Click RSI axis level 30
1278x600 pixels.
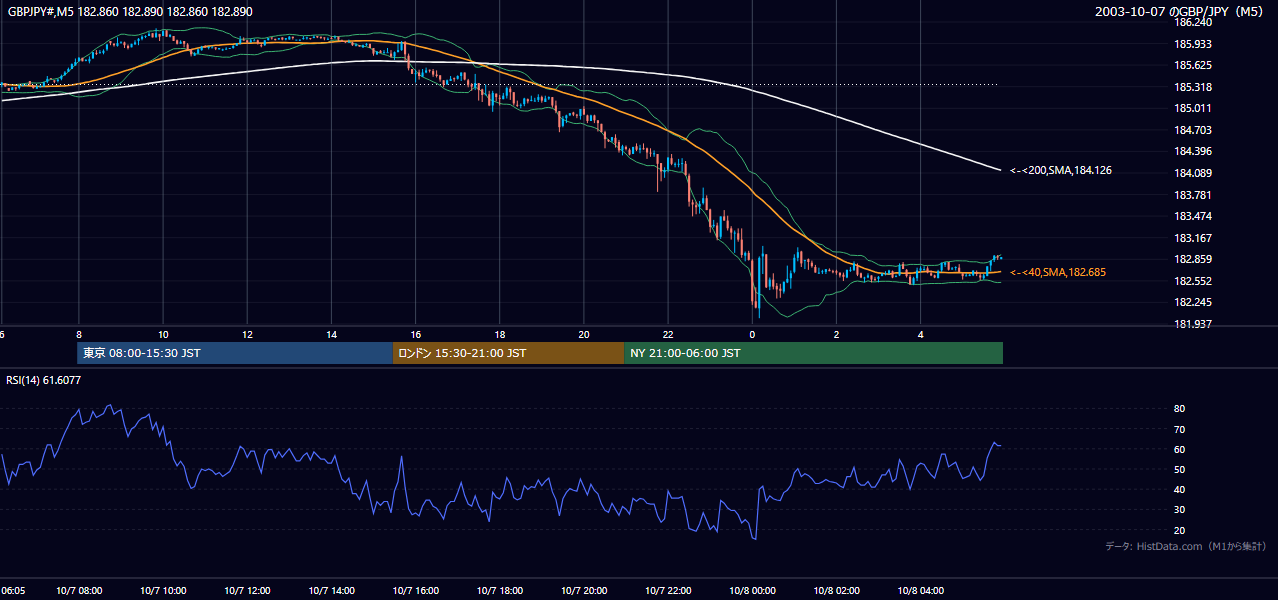1179,509
